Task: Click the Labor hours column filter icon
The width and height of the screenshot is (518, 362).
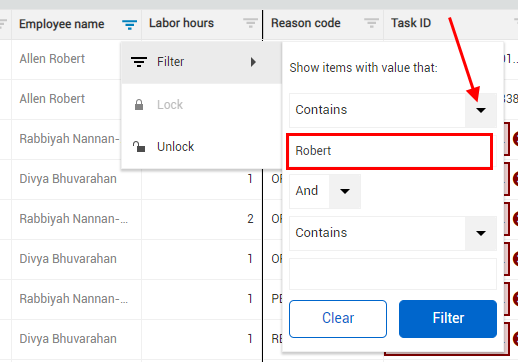Action: pyautogui.click(x=250, y=23)
